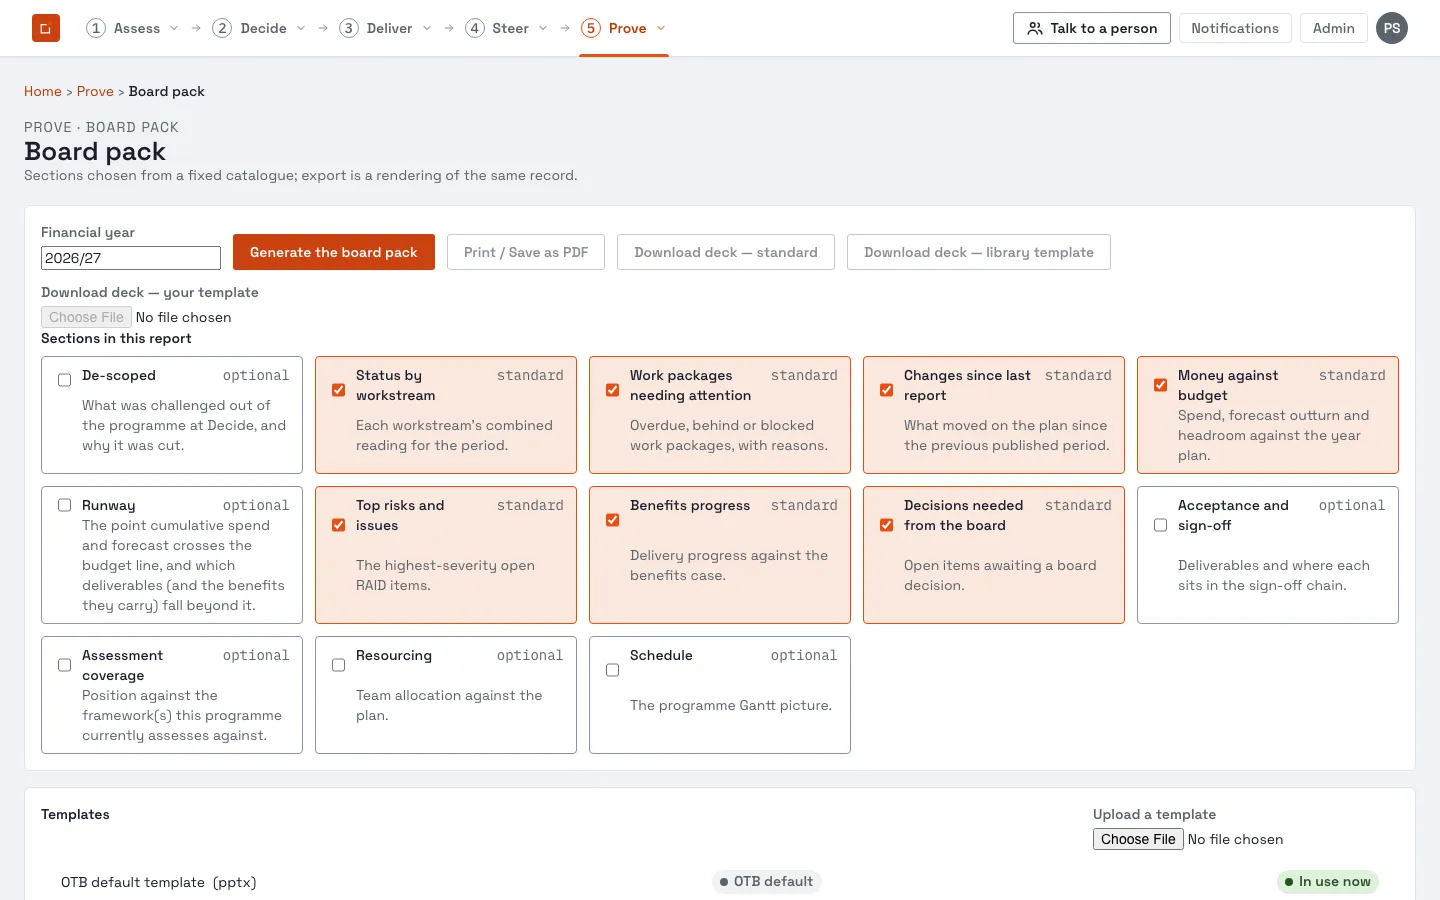Tick the De-scoped section checkbox

point(64,380)
